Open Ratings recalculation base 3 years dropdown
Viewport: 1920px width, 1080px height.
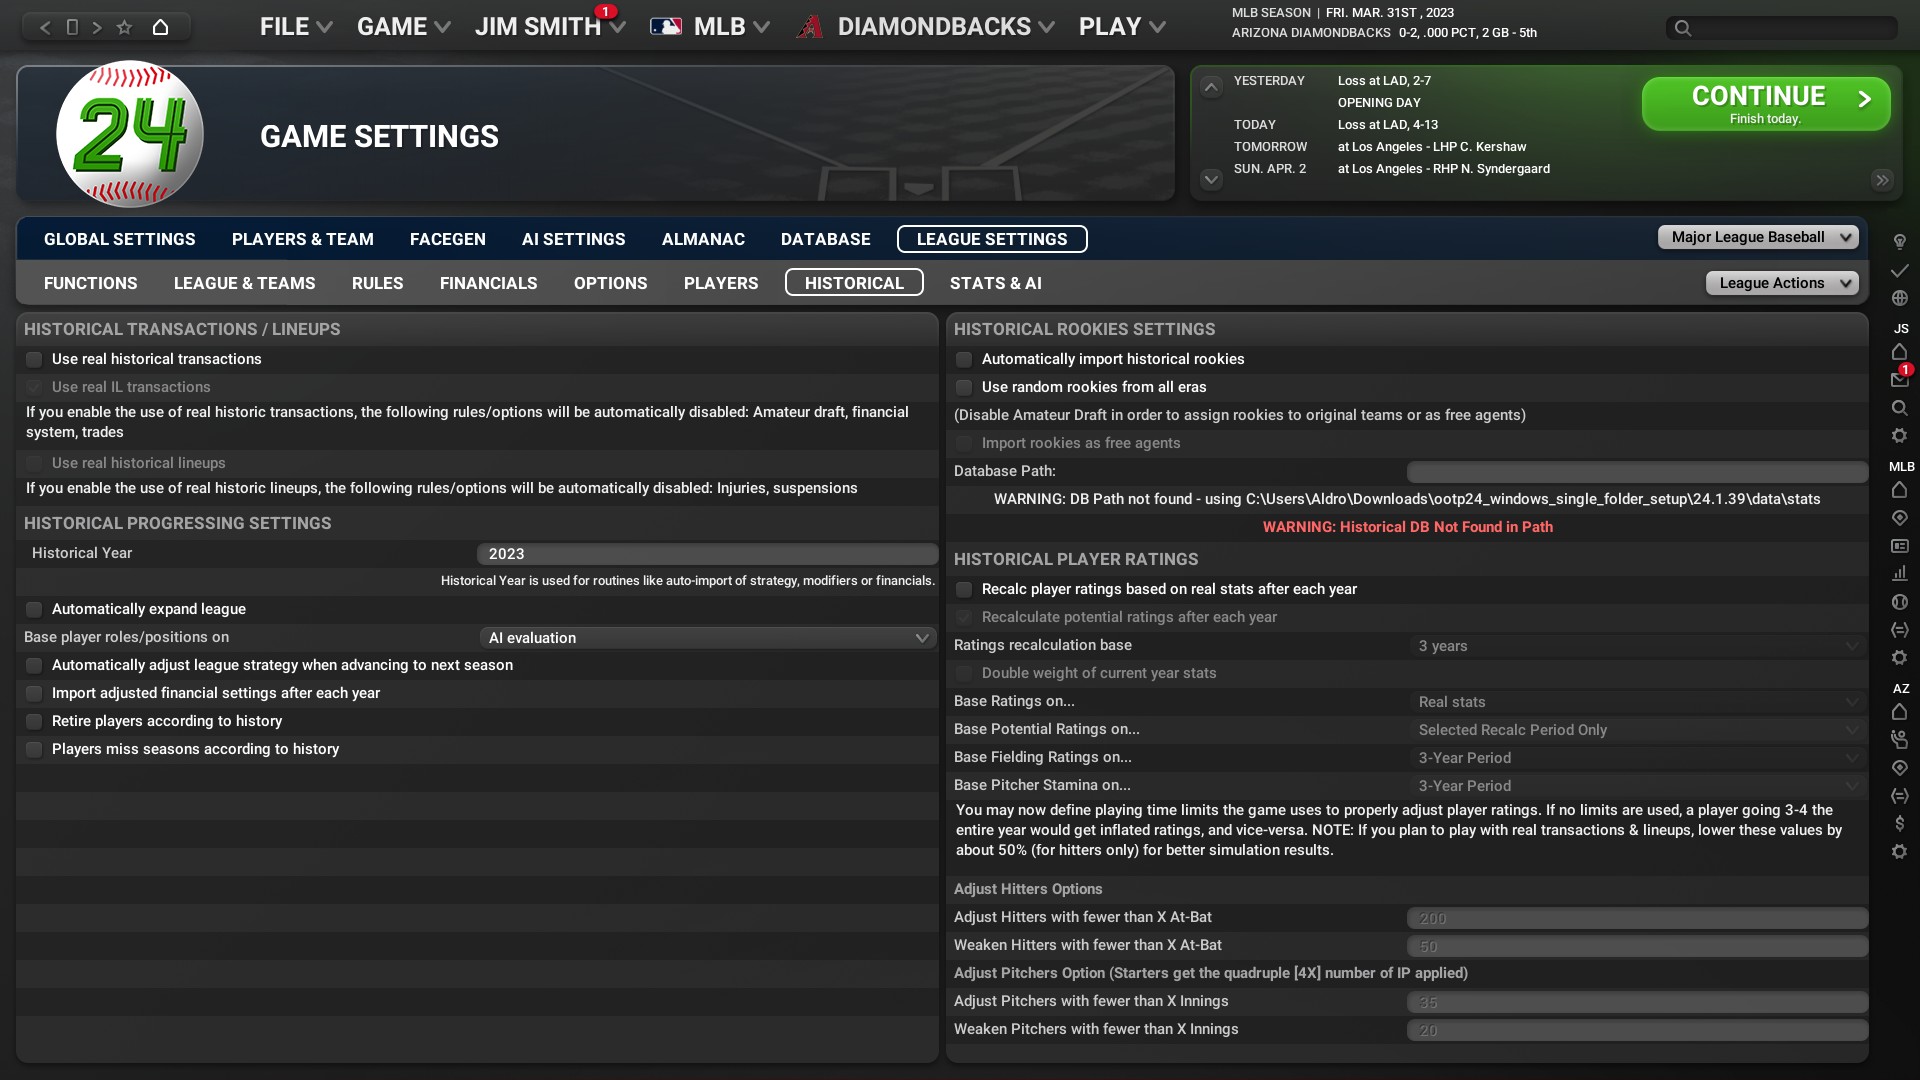coord(1637,646)
